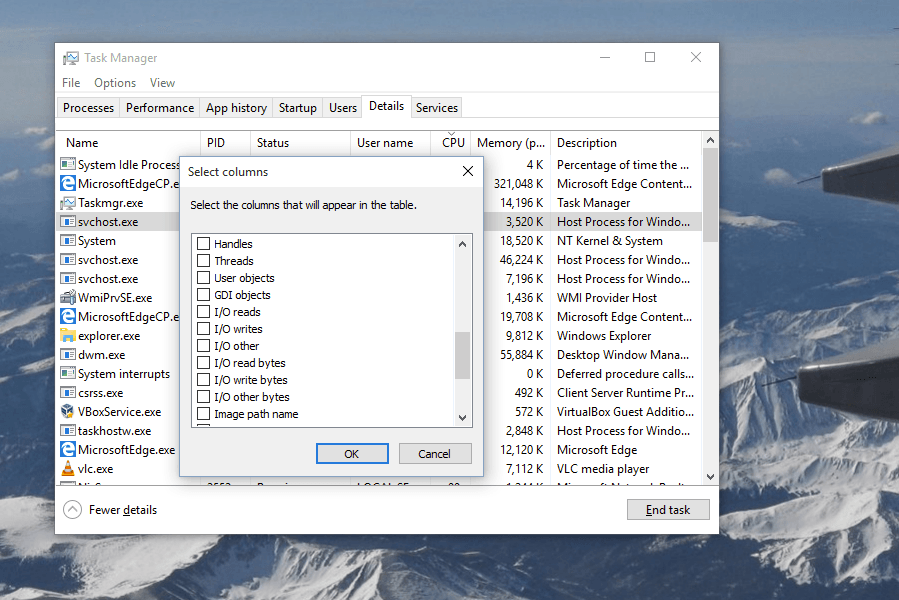Tick the I/O writes checkbox
This screenshot has height=600, width=899.
coord(204,329)
